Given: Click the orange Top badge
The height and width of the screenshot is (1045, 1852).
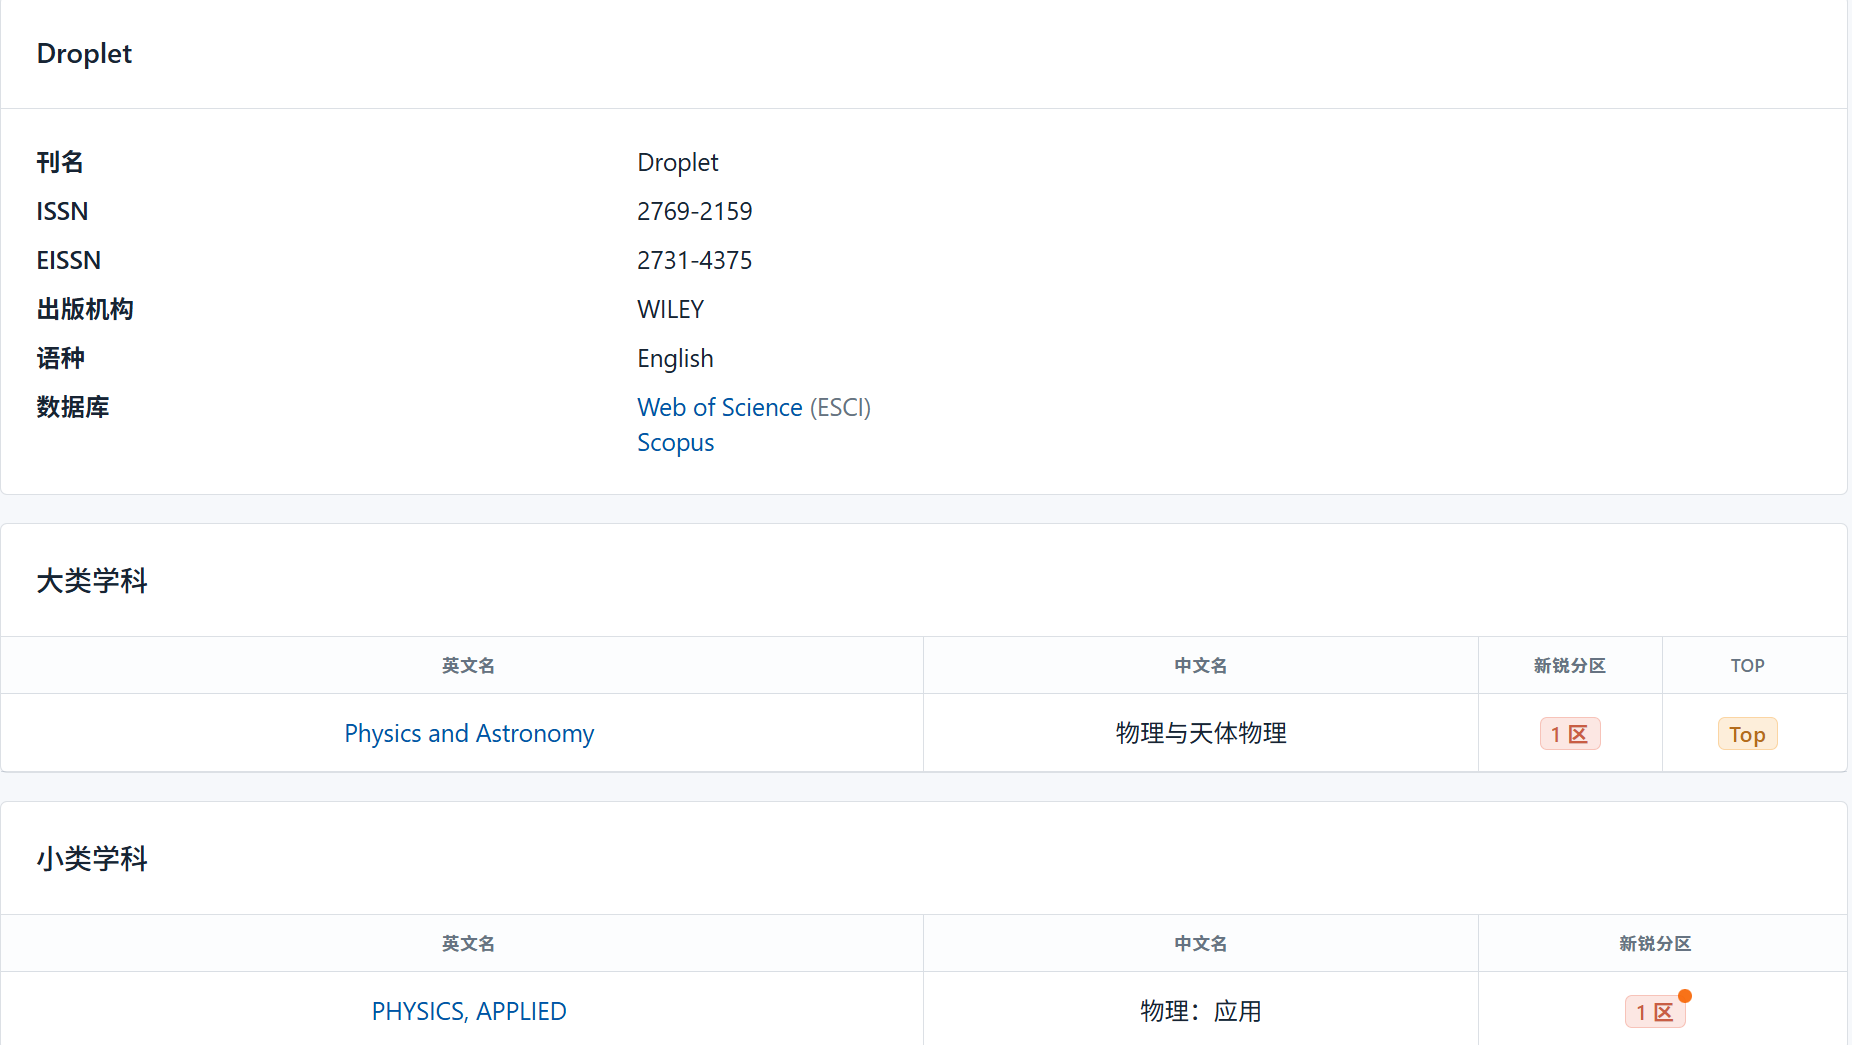Looking at the screenshot, I should (x=1746, y=734).
